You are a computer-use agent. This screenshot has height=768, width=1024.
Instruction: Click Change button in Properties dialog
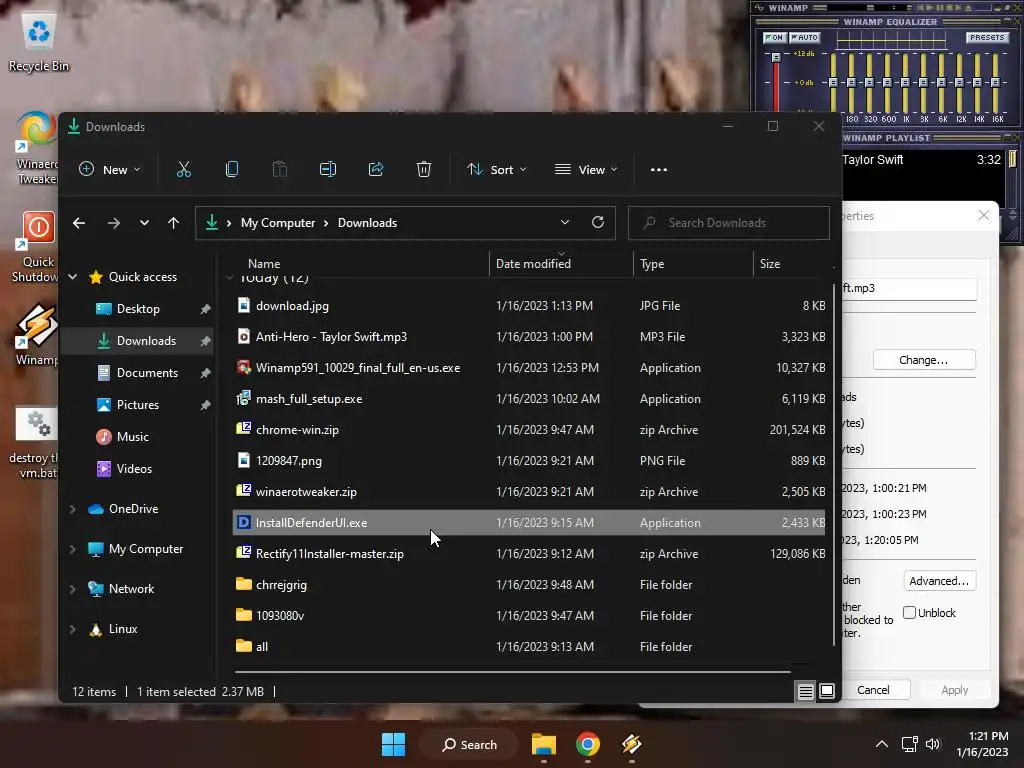[923, 360]
